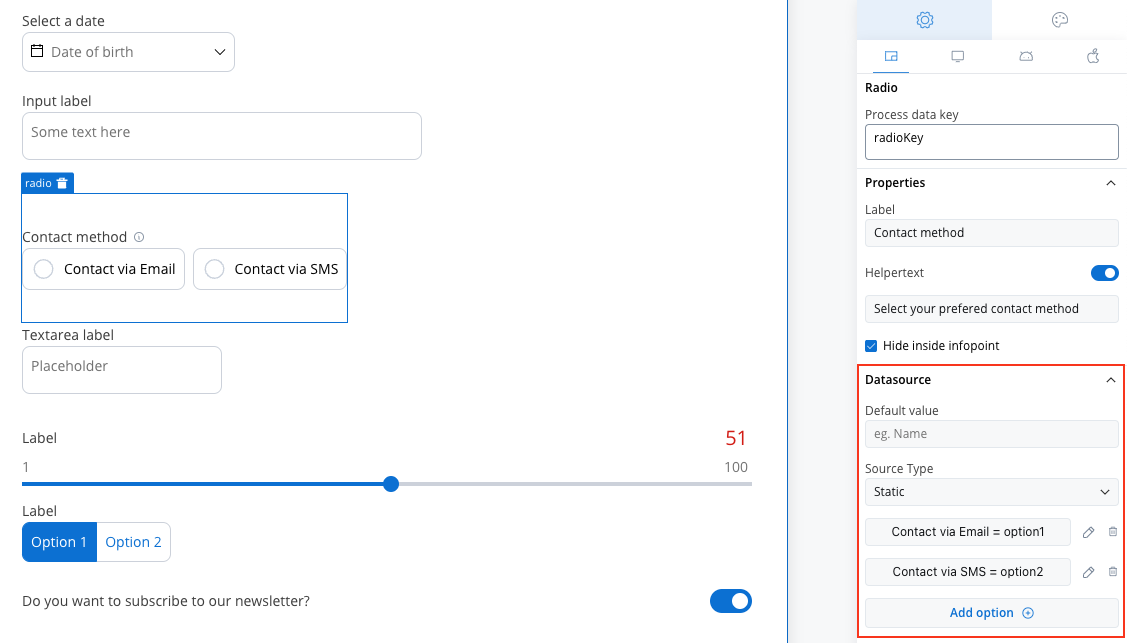Open the Source Type Static dropdown
The height and width of the screenshot is (643, 1127).
click(x=992, y=492)
